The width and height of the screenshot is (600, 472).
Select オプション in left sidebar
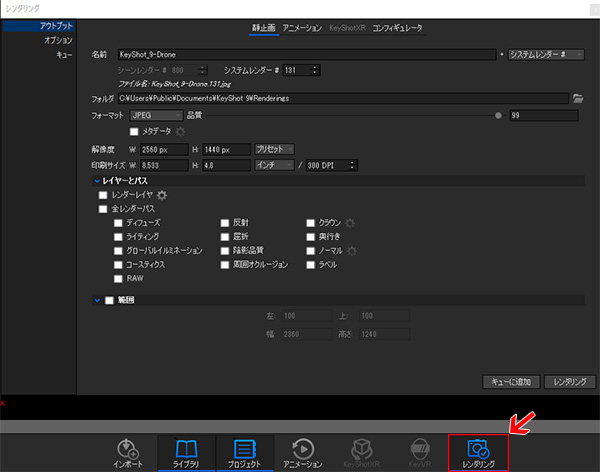pyautogui.click(x=57, y=39)
